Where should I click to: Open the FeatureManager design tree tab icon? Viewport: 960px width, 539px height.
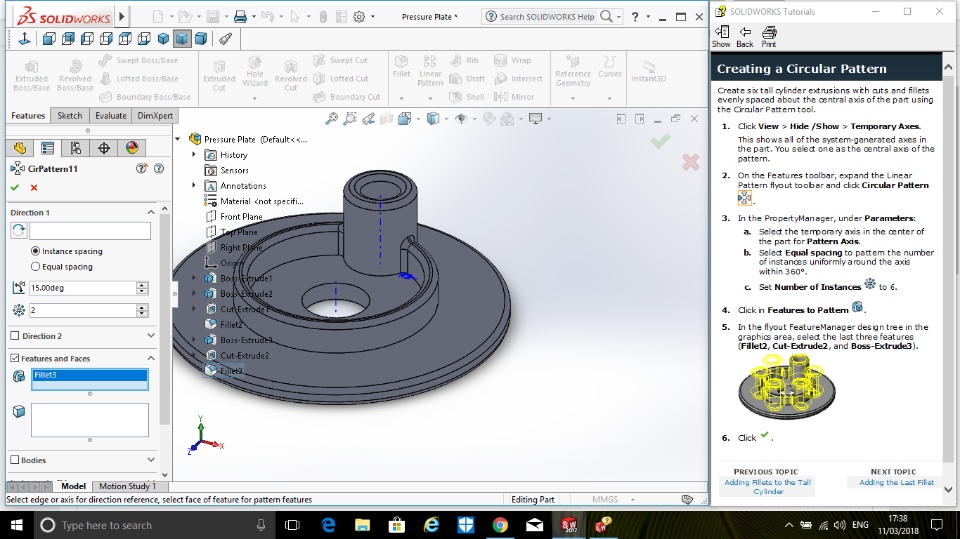(x=20, y=148)
